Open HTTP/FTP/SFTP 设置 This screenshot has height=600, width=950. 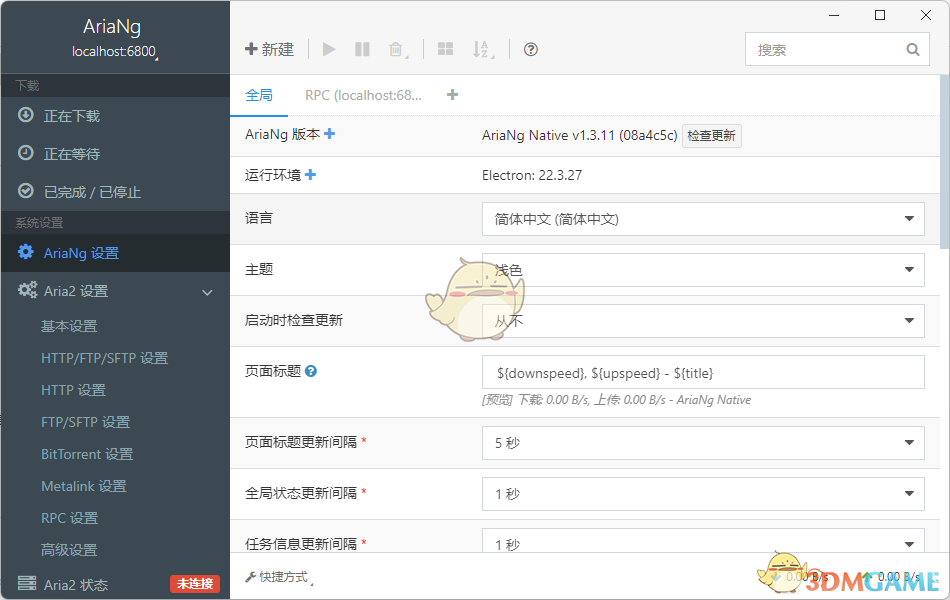point(104,358)
